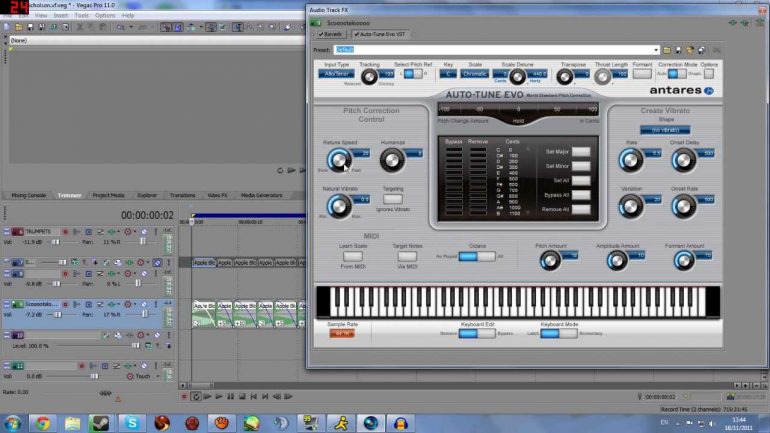Switch to the Explorer tab
This screenshot has width=770, height=433.
147,195
